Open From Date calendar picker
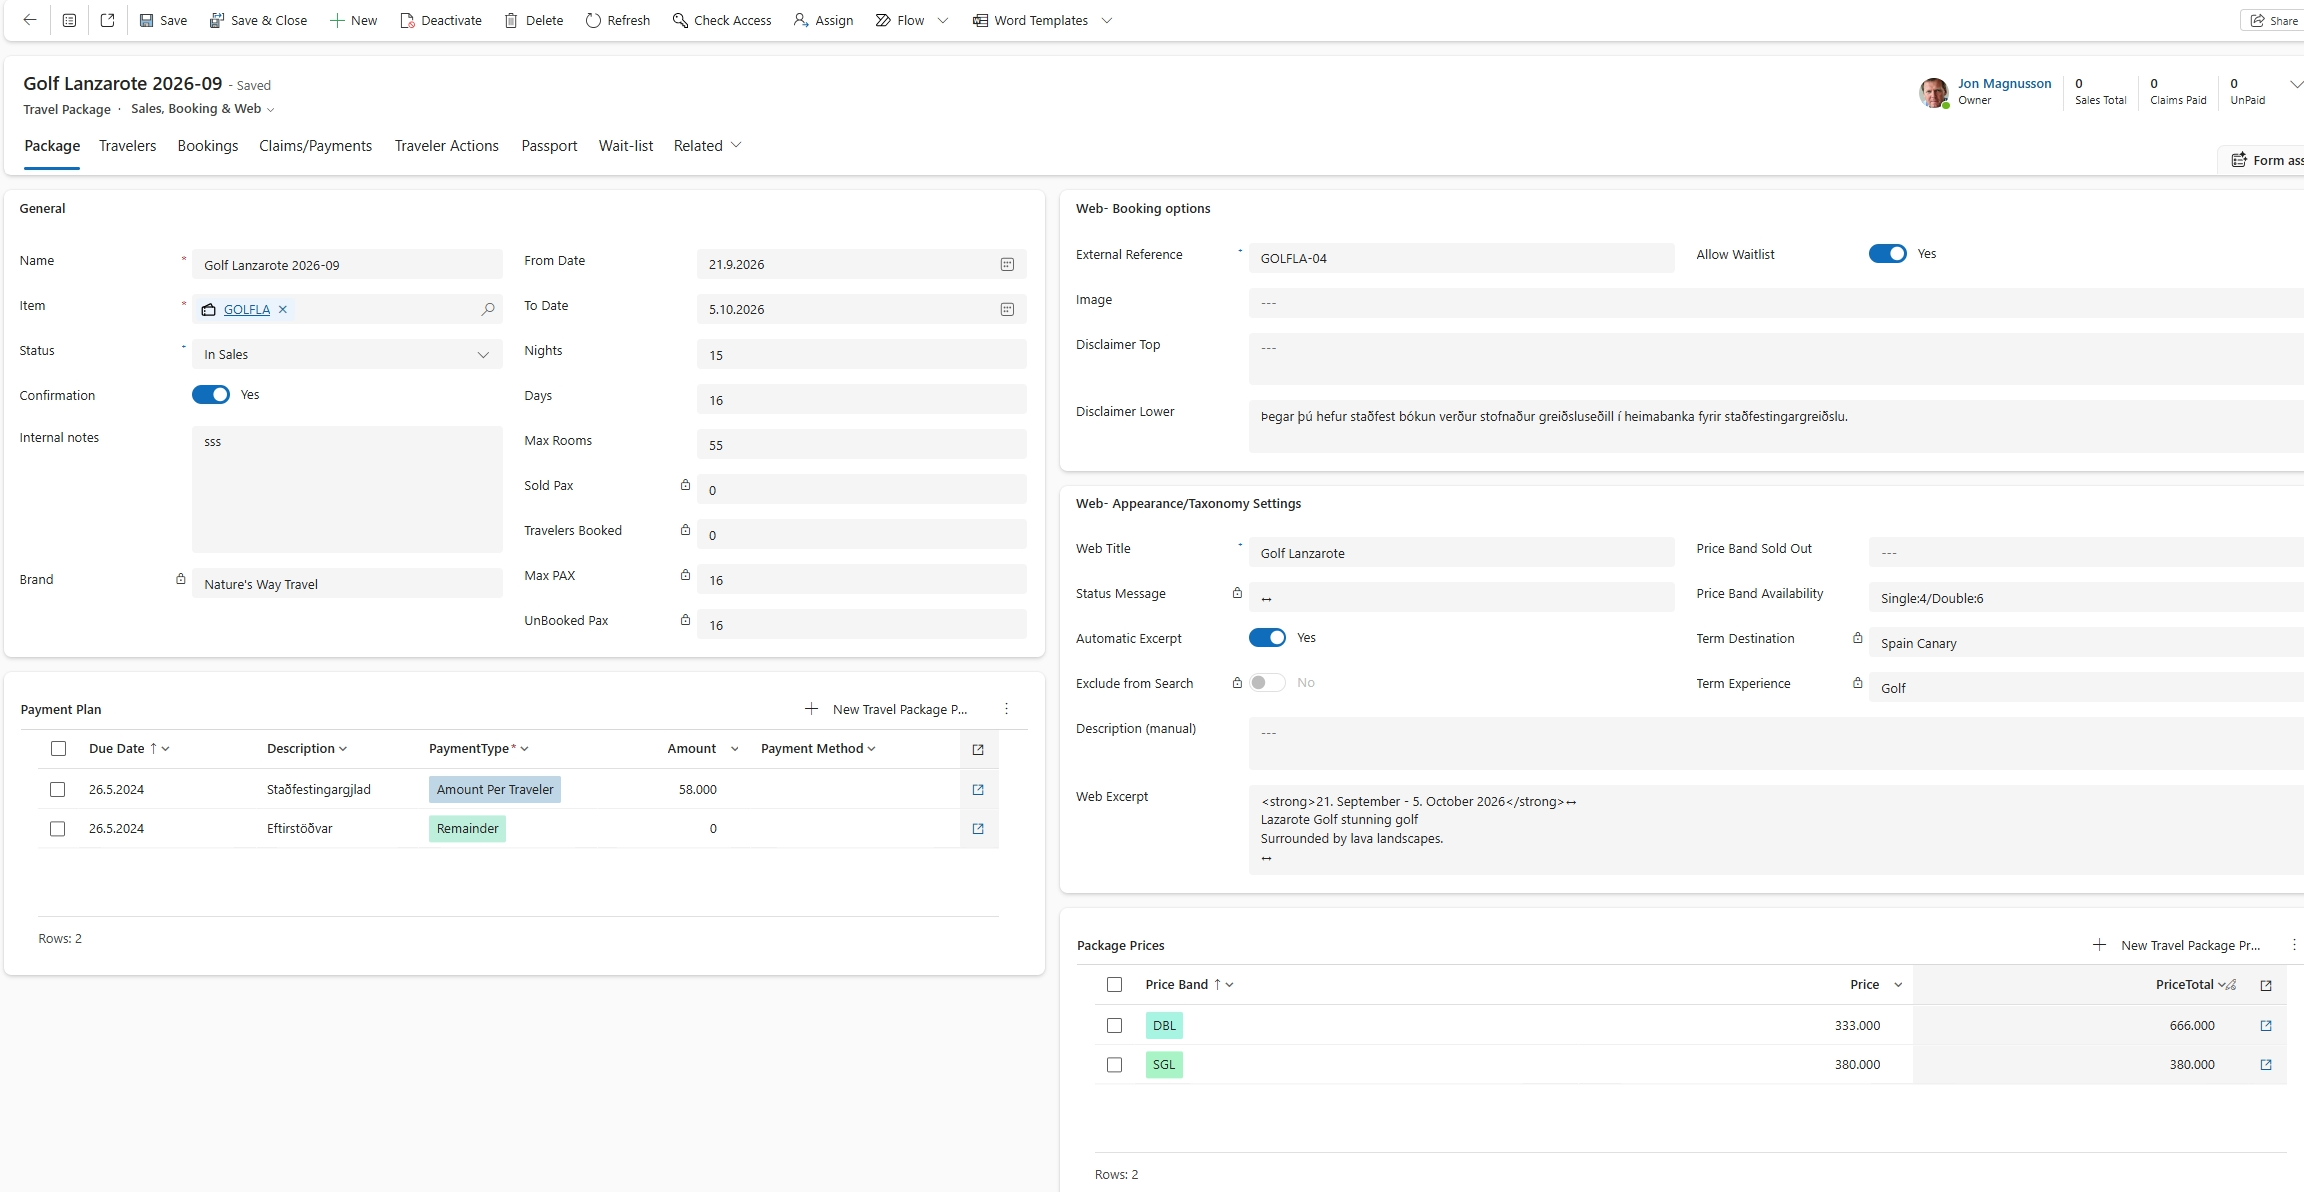Image resolution: width=2304 pixels, height=1192 pixels. (x=1007, y=265)
